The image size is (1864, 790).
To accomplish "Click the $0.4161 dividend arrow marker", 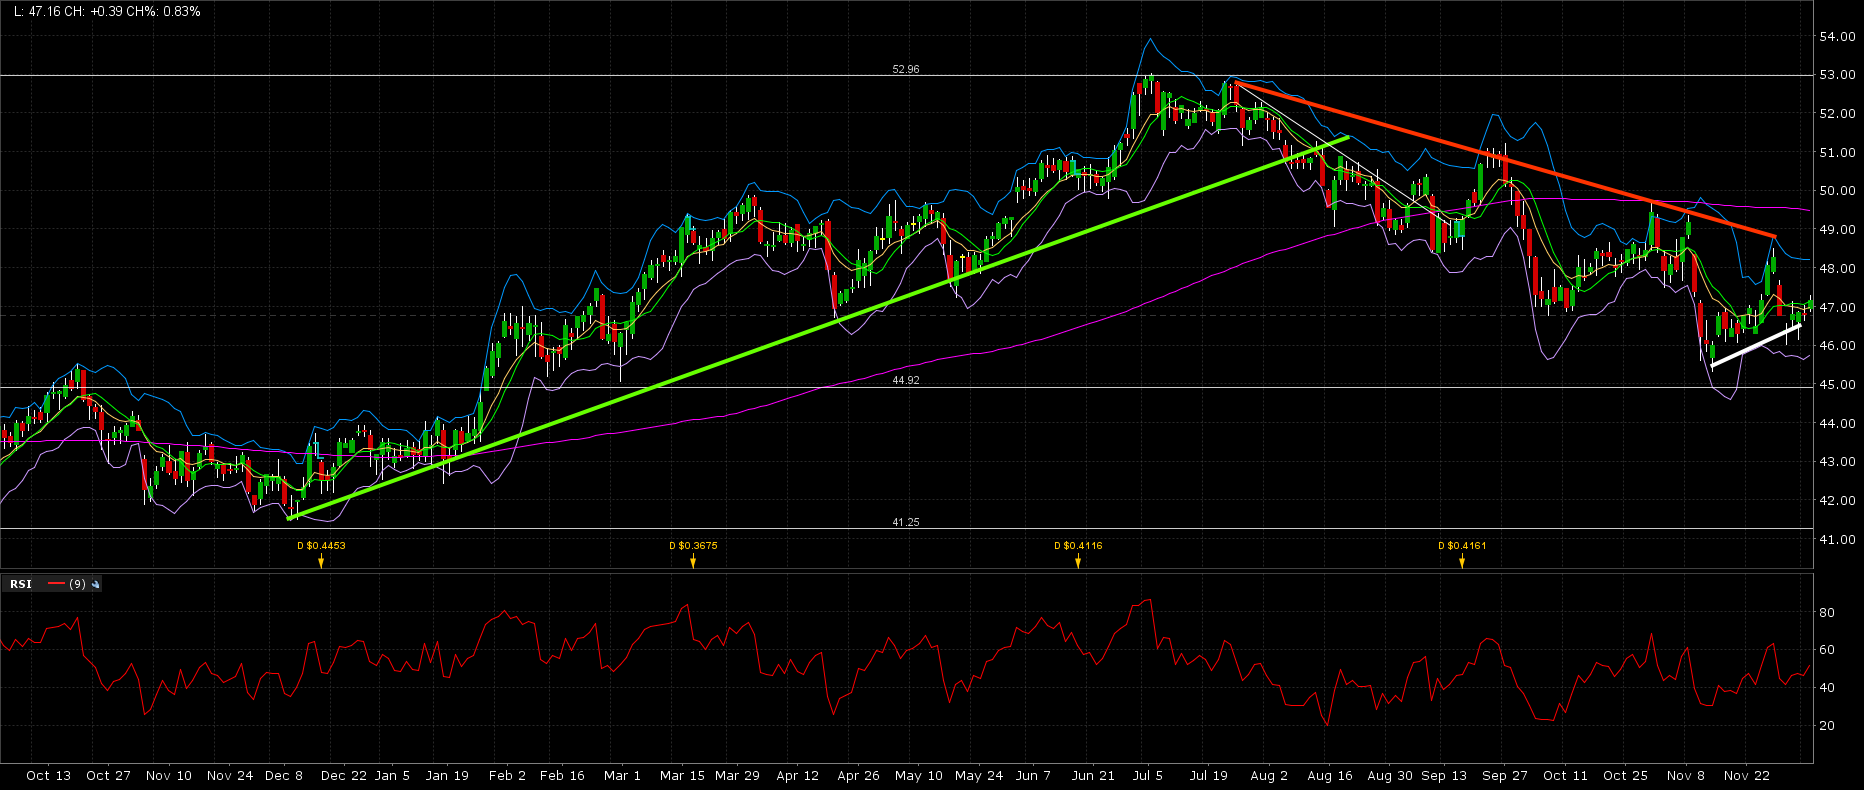I will pyautogui.click(x=1462, y=562).
